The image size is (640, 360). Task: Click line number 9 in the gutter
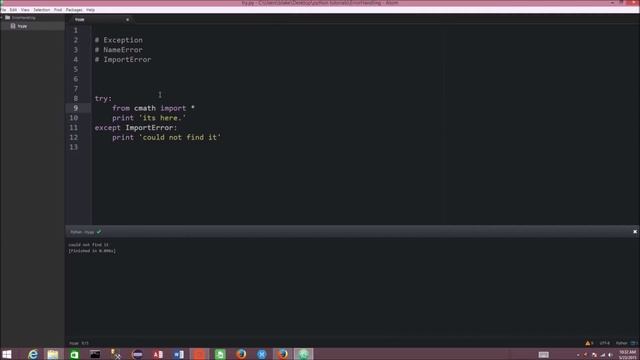[76, 108]
